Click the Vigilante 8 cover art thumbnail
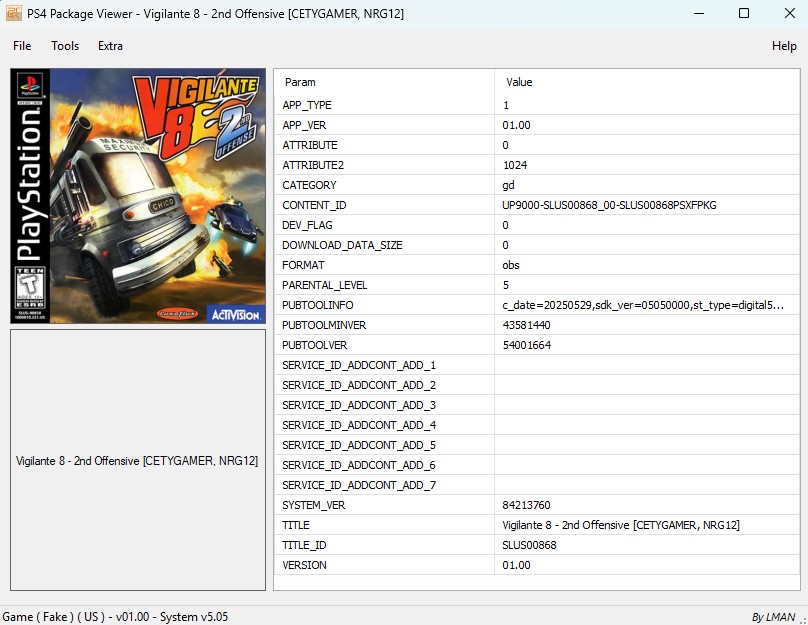This screenshot has height=625, width=808. click(x=138, y=196)
